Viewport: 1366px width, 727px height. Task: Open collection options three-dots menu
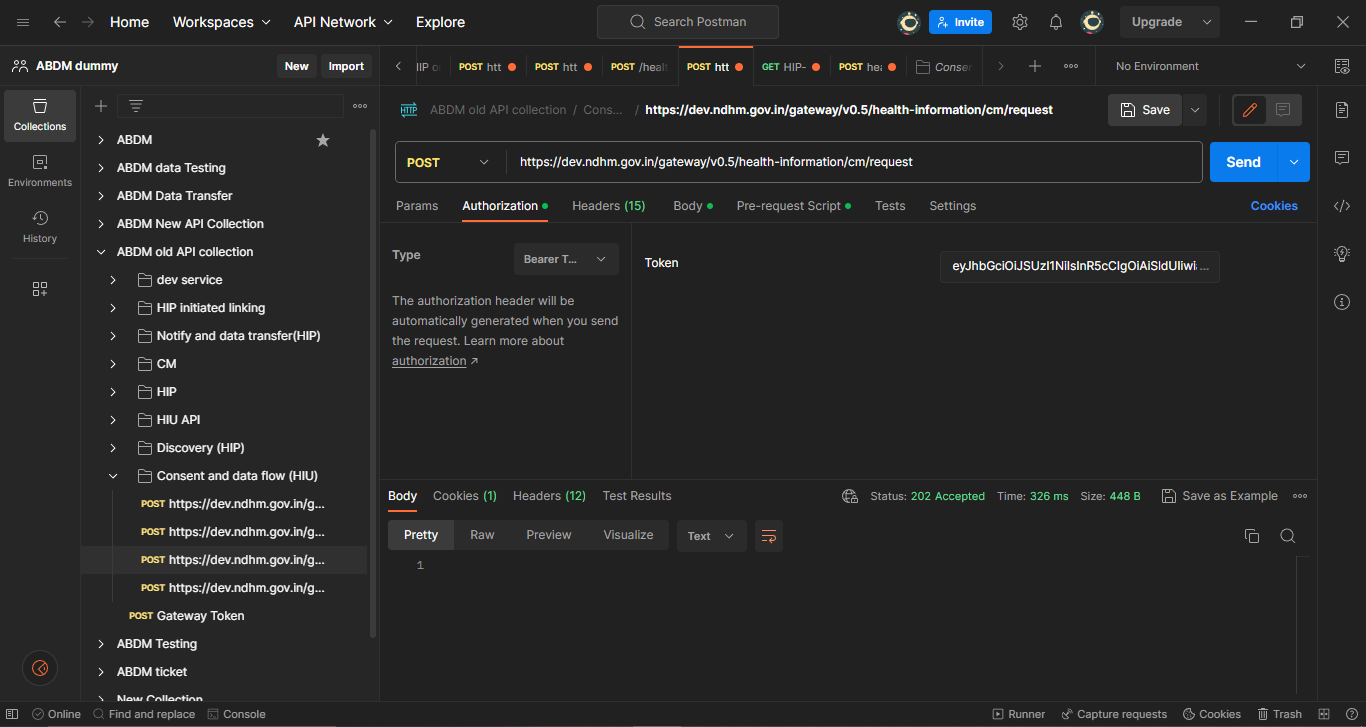point(360,106)
